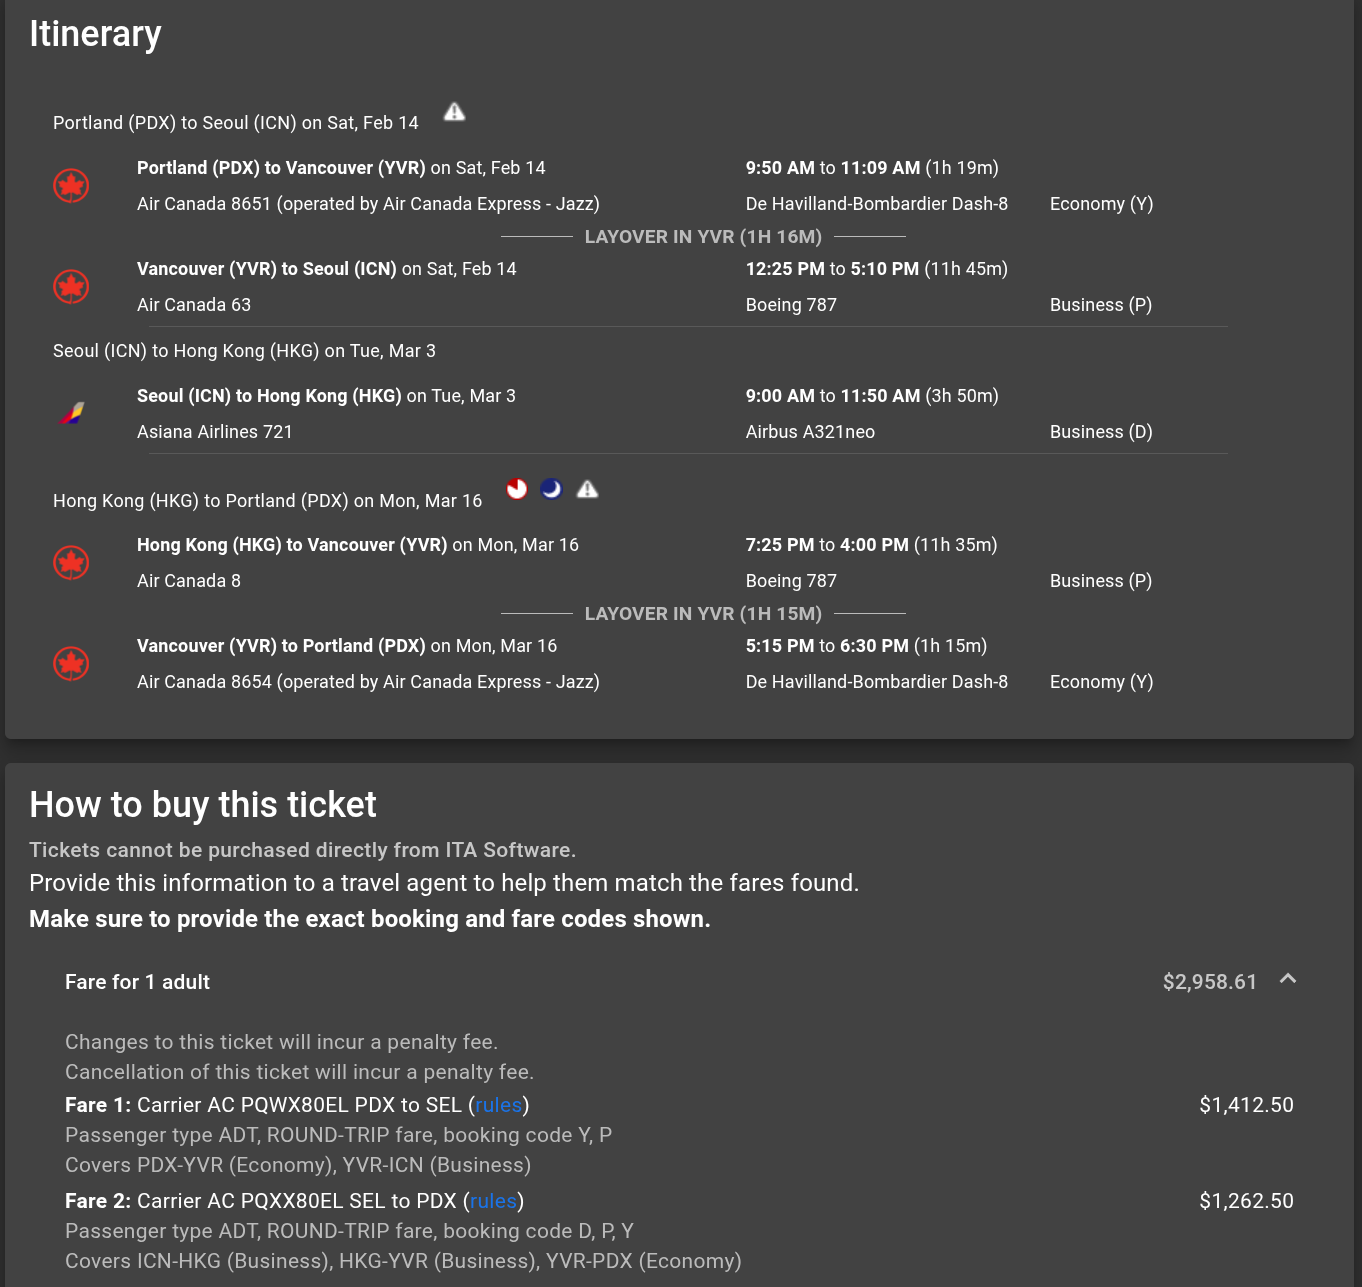Click the warning icon beside Portland to Seoul heading
The height and width of the screenshot is (1287, 1362).
[453, 113]
